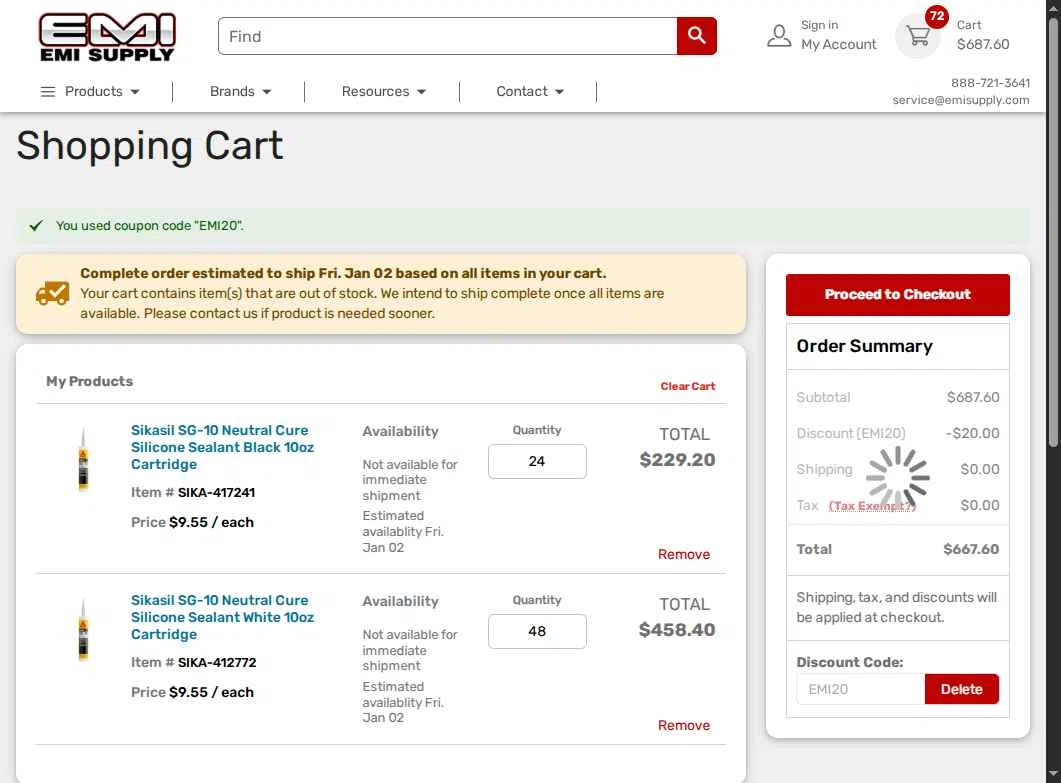The image size is (1061, 783).
Task: Click the Order Summary heading
Action: pos(864,346)
